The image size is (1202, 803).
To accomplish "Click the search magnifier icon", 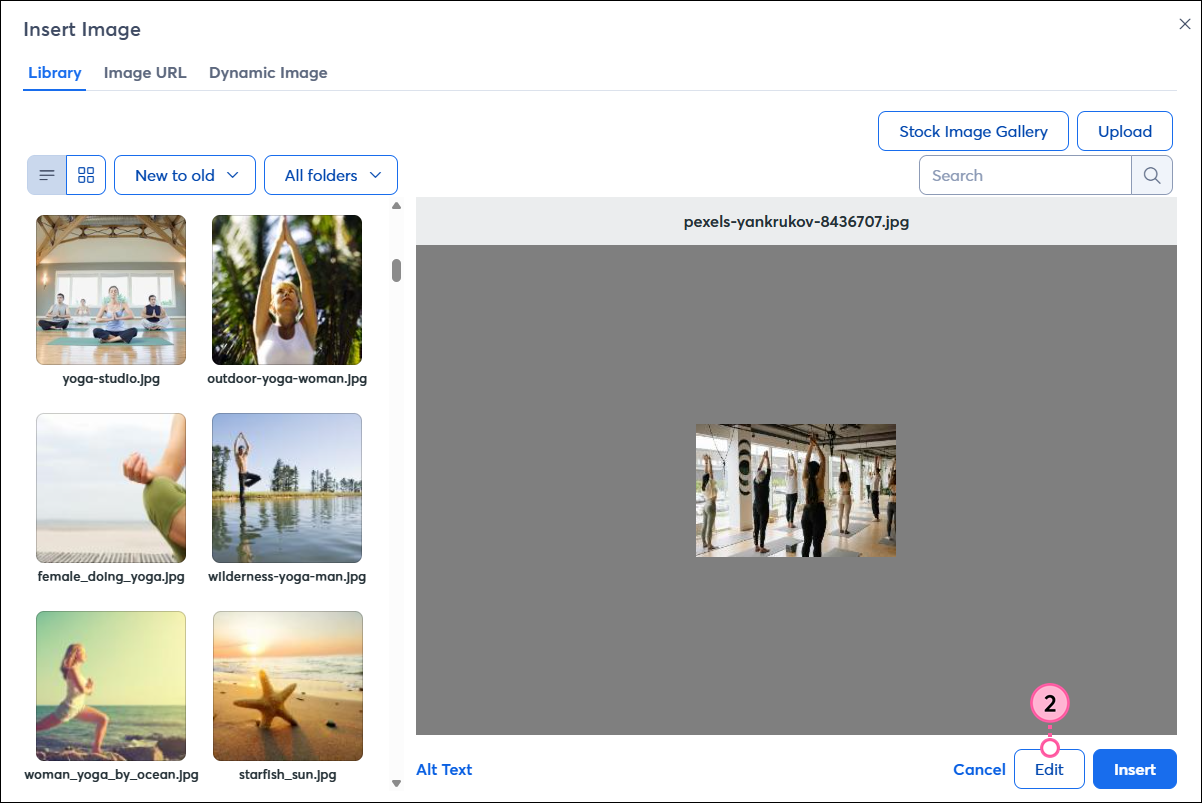I will click(x=1151, y=175).
